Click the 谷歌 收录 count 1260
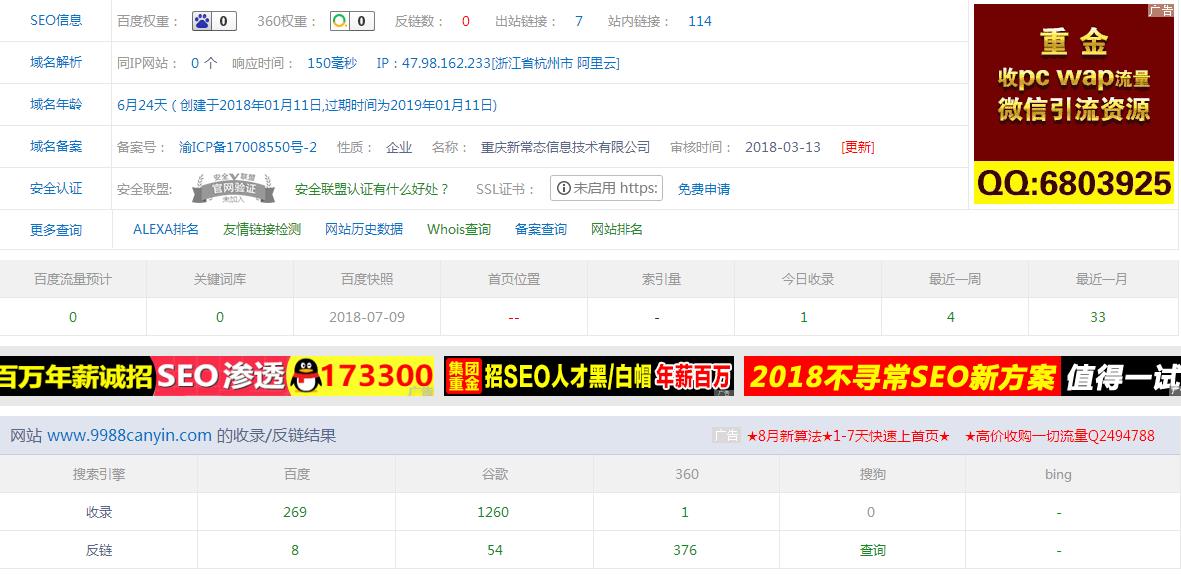Image resolution: width=1181 pixels, height=575 pixels. point(493,512)
